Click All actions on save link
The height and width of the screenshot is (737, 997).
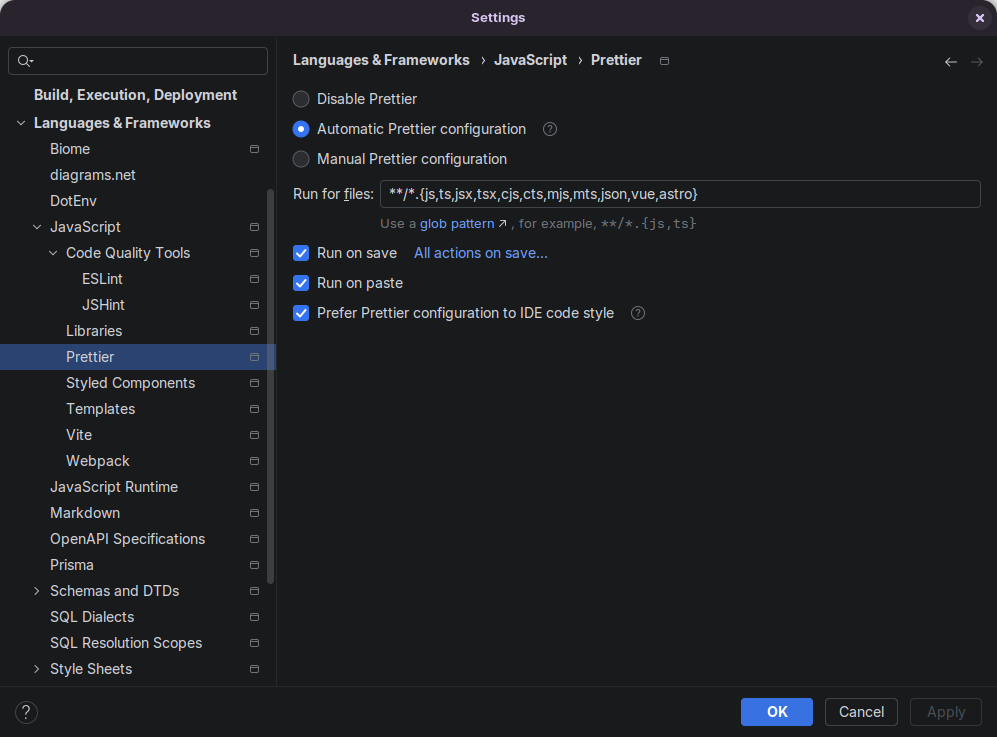[x=480, y=253]
